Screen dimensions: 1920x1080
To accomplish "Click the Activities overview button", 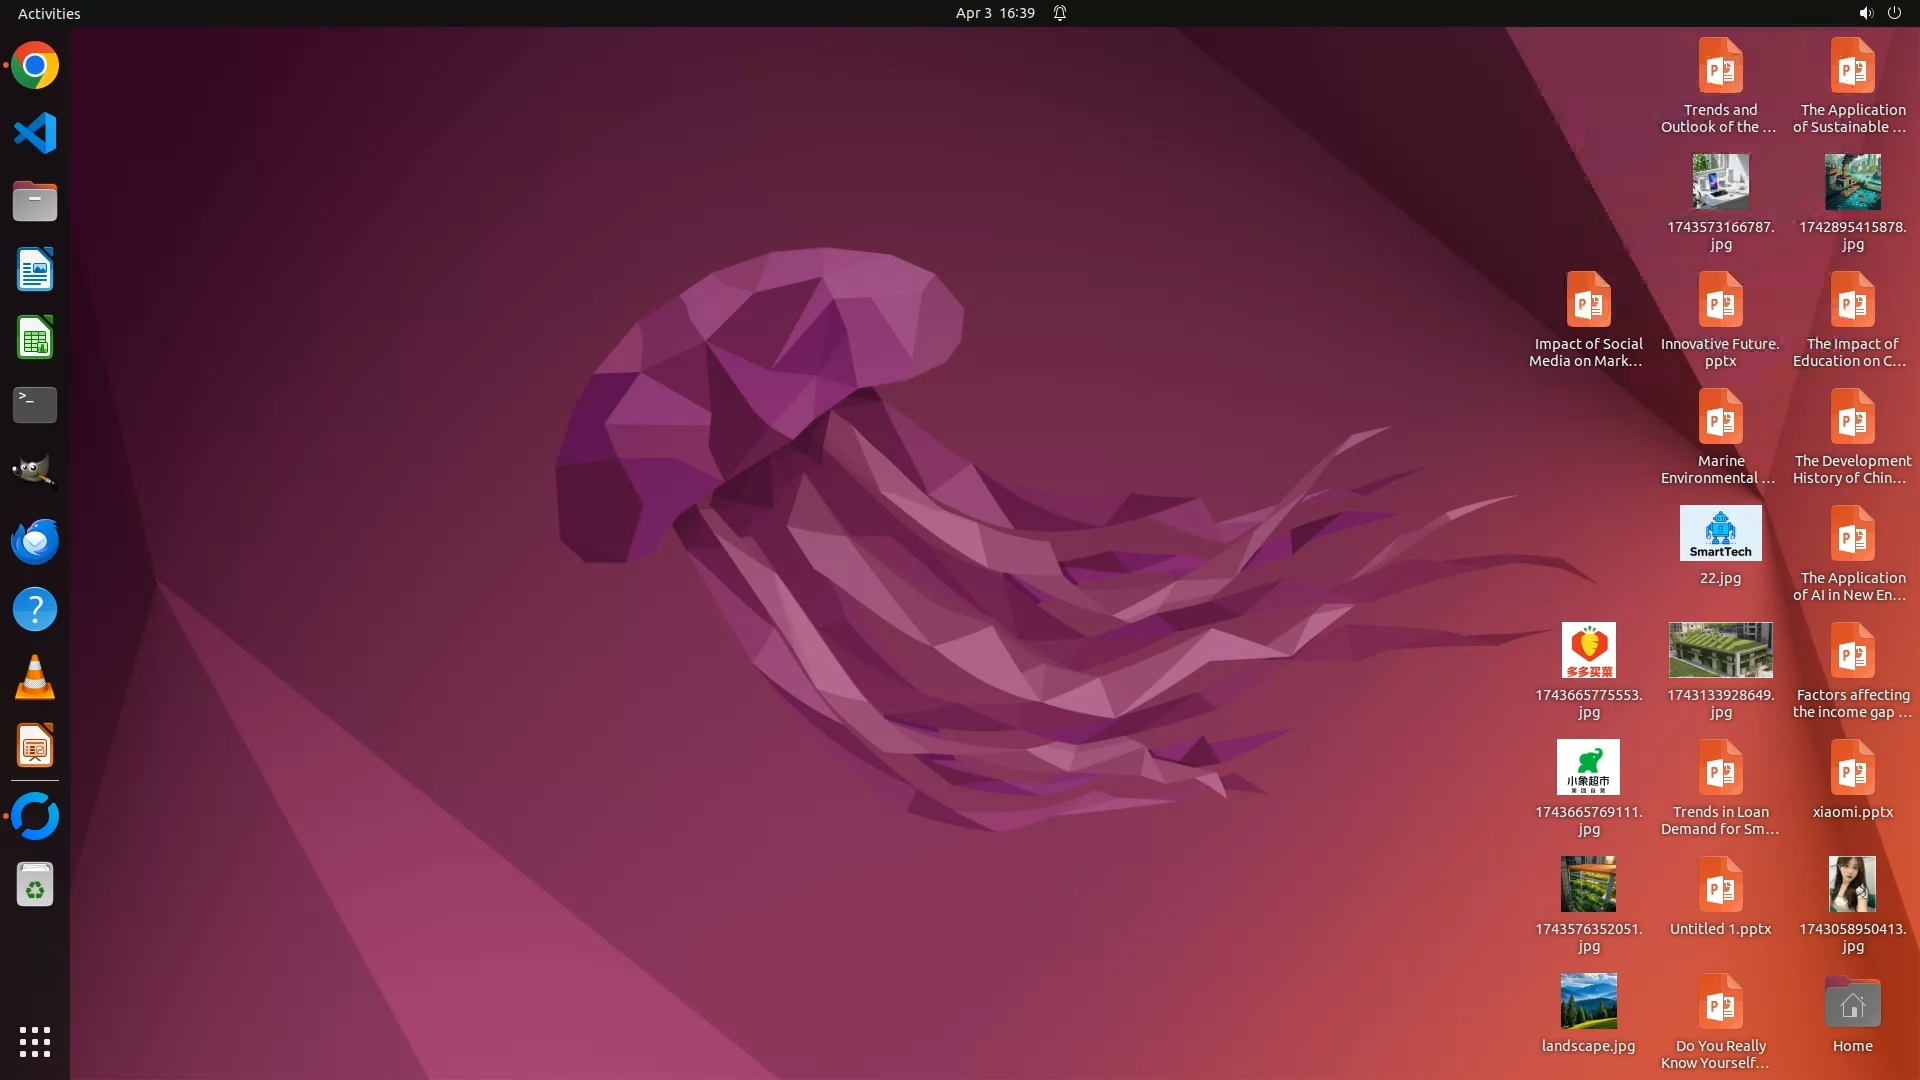I will click(49, 13).
